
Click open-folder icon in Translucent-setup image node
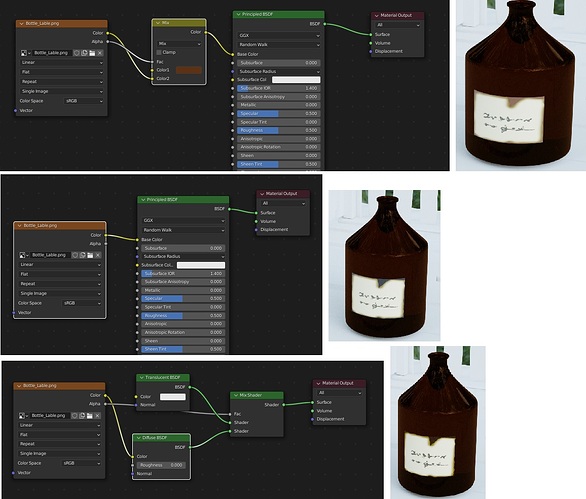pyautogui.click(x=90, y=416)
